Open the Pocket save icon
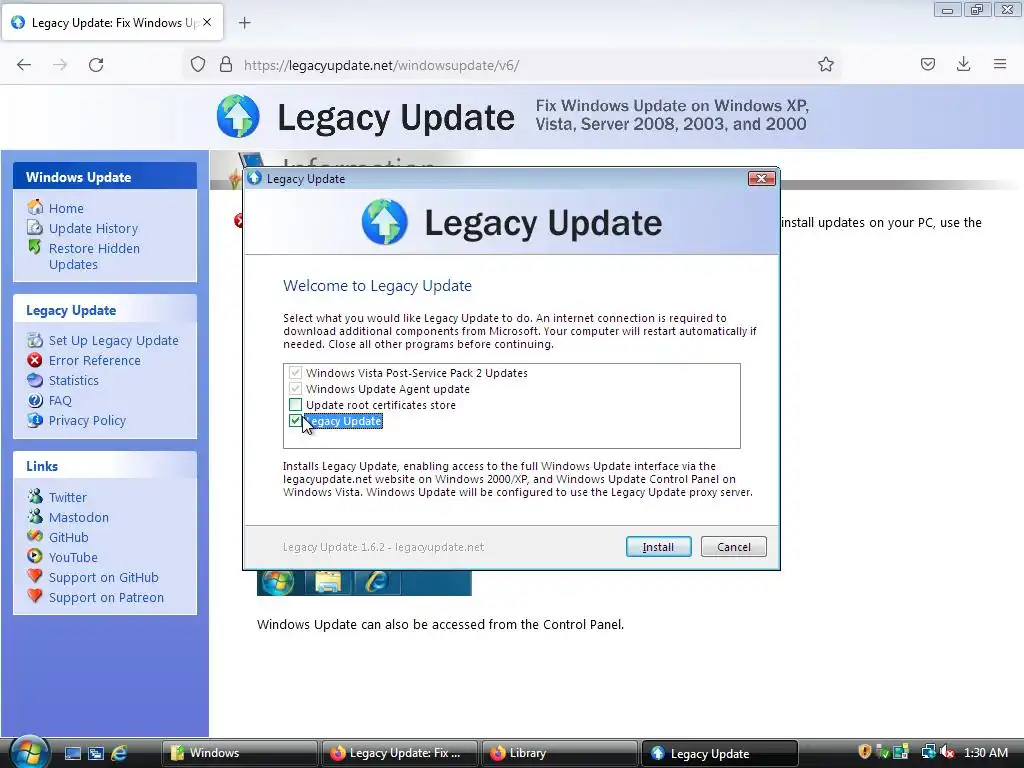Image resolution: width=1024 pixels, height=768 pixels. pos(928,64)
